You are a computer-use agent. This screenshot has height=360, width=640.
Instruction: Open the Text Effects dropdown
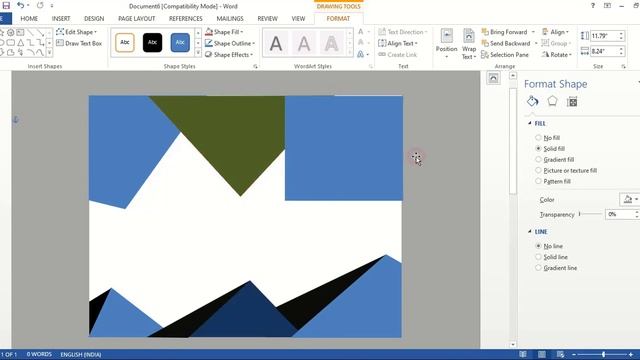coord(363,54)
